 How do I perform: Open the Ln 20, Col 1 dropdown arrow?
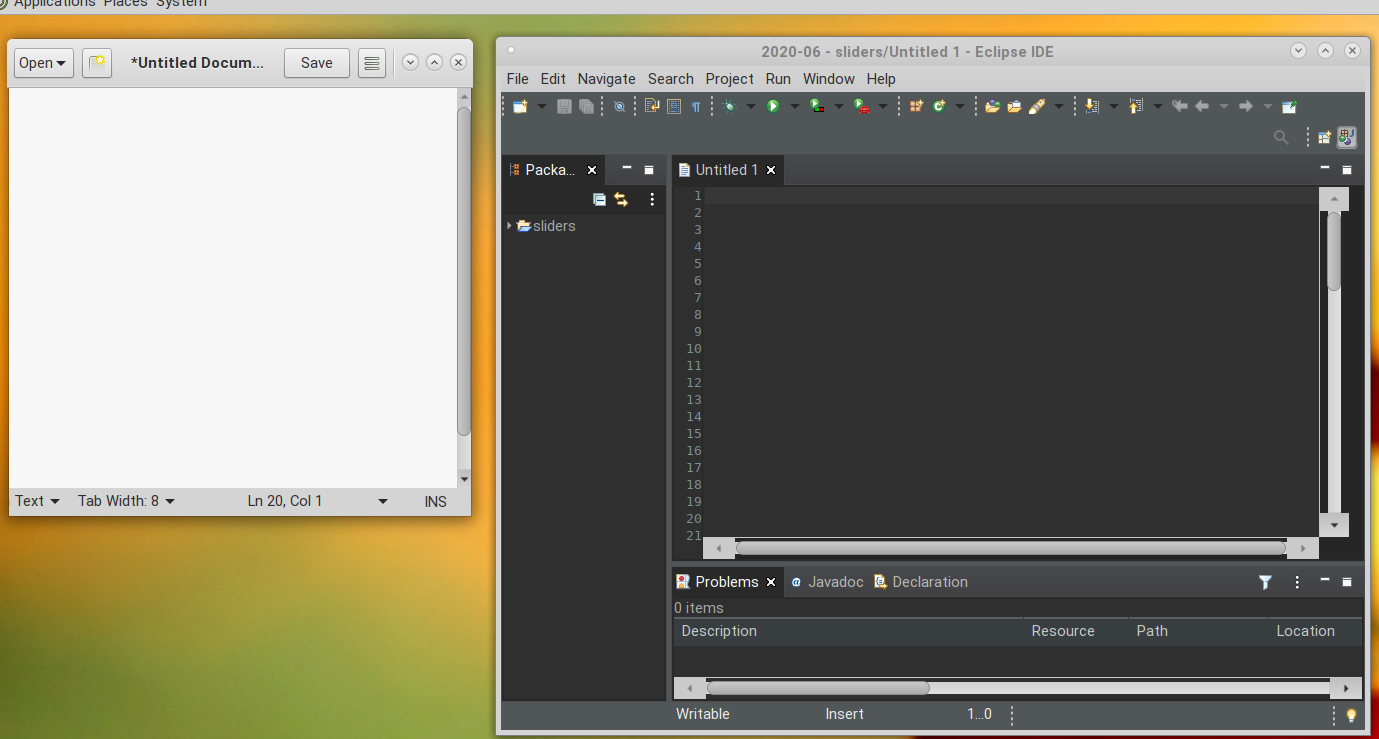pyautogui.click(x=383, y=501)
